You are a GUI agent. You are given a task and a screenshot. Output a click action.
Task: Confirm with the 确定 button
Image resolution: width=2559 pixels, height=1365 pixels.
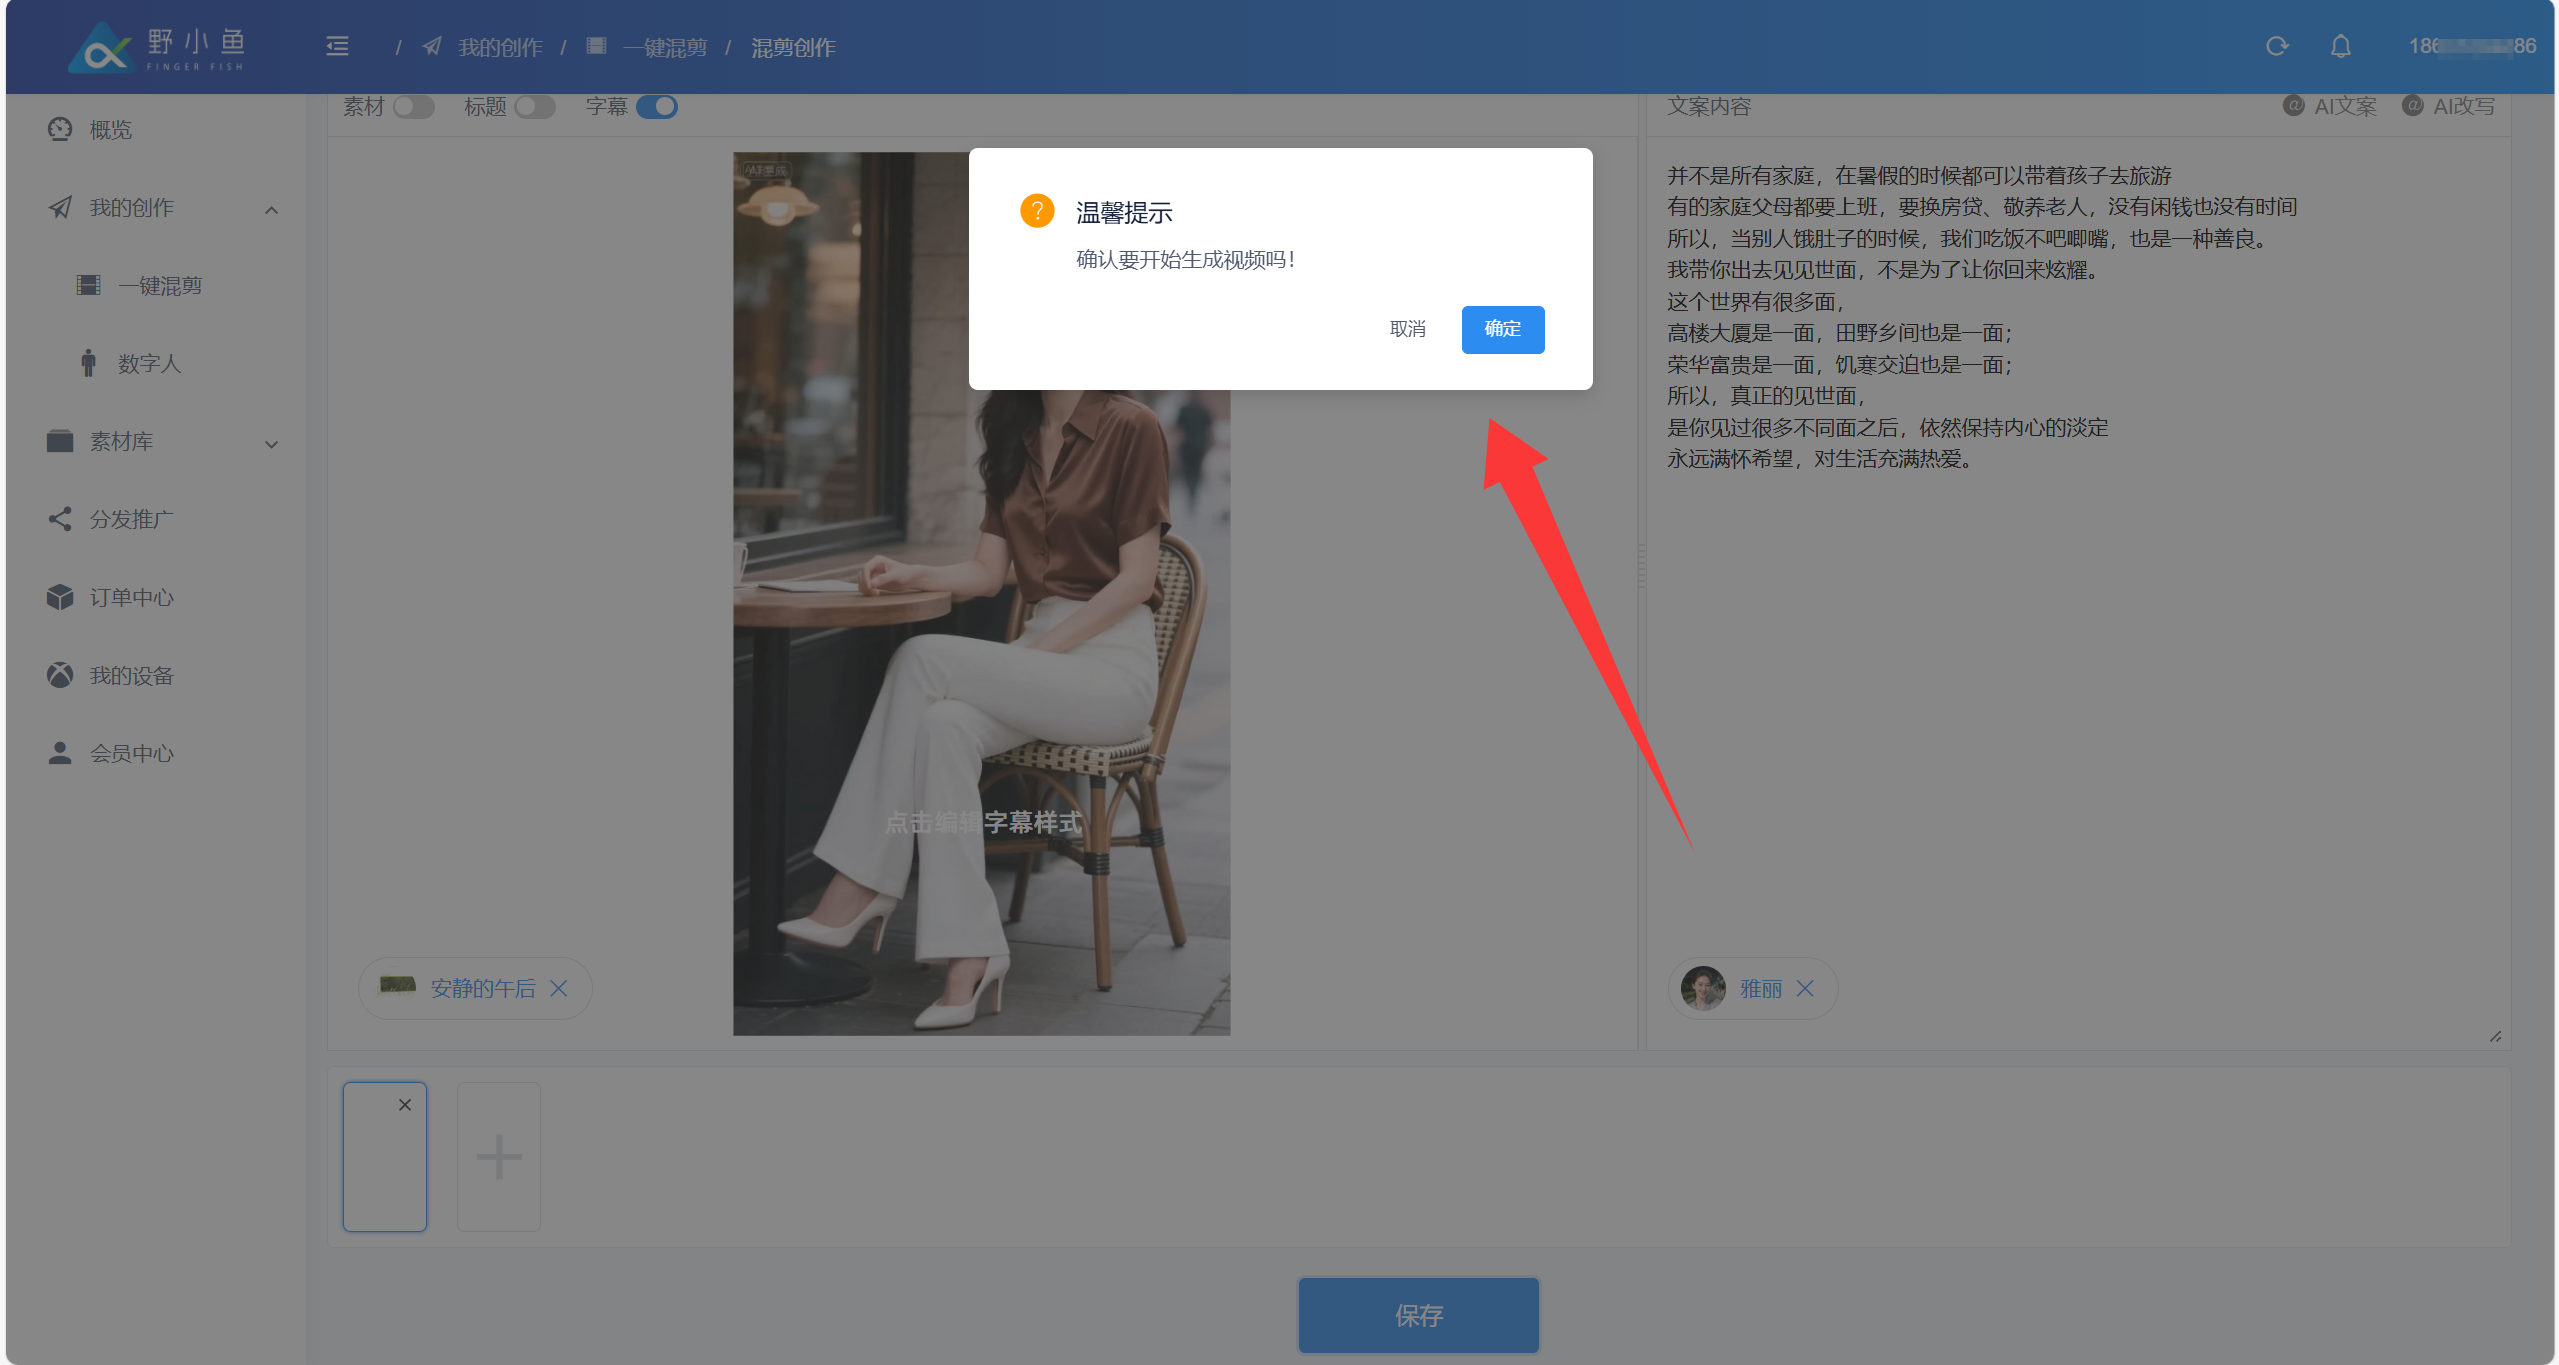[1502, 329]
